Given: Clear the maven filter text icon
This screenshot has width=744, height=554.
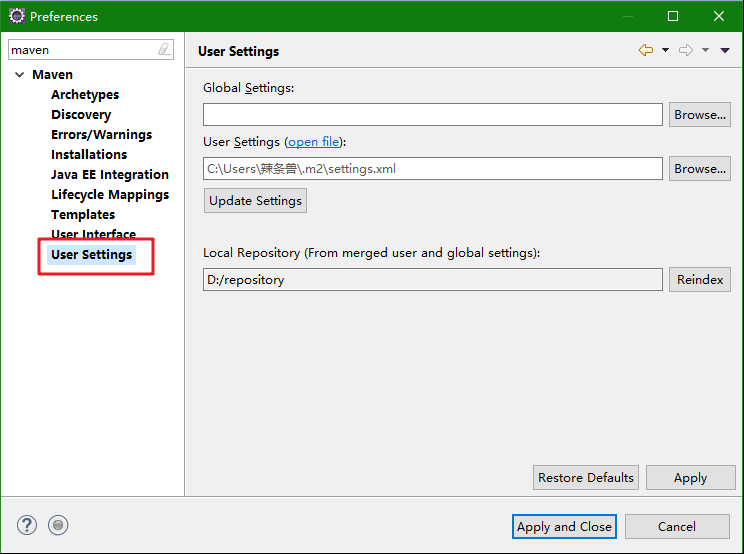Looking at the screenshot, I should coord(164,49).
